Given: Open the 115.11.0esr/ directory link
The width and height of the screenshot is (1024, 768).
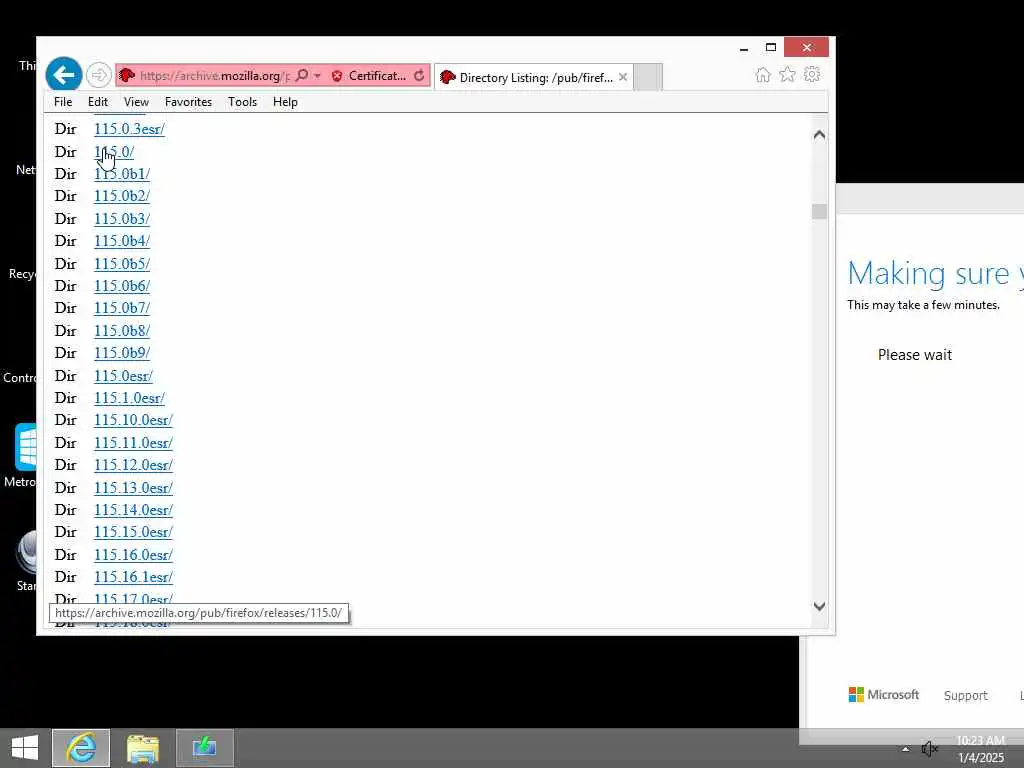Looking at the screenshot, I should click(133, 443).
